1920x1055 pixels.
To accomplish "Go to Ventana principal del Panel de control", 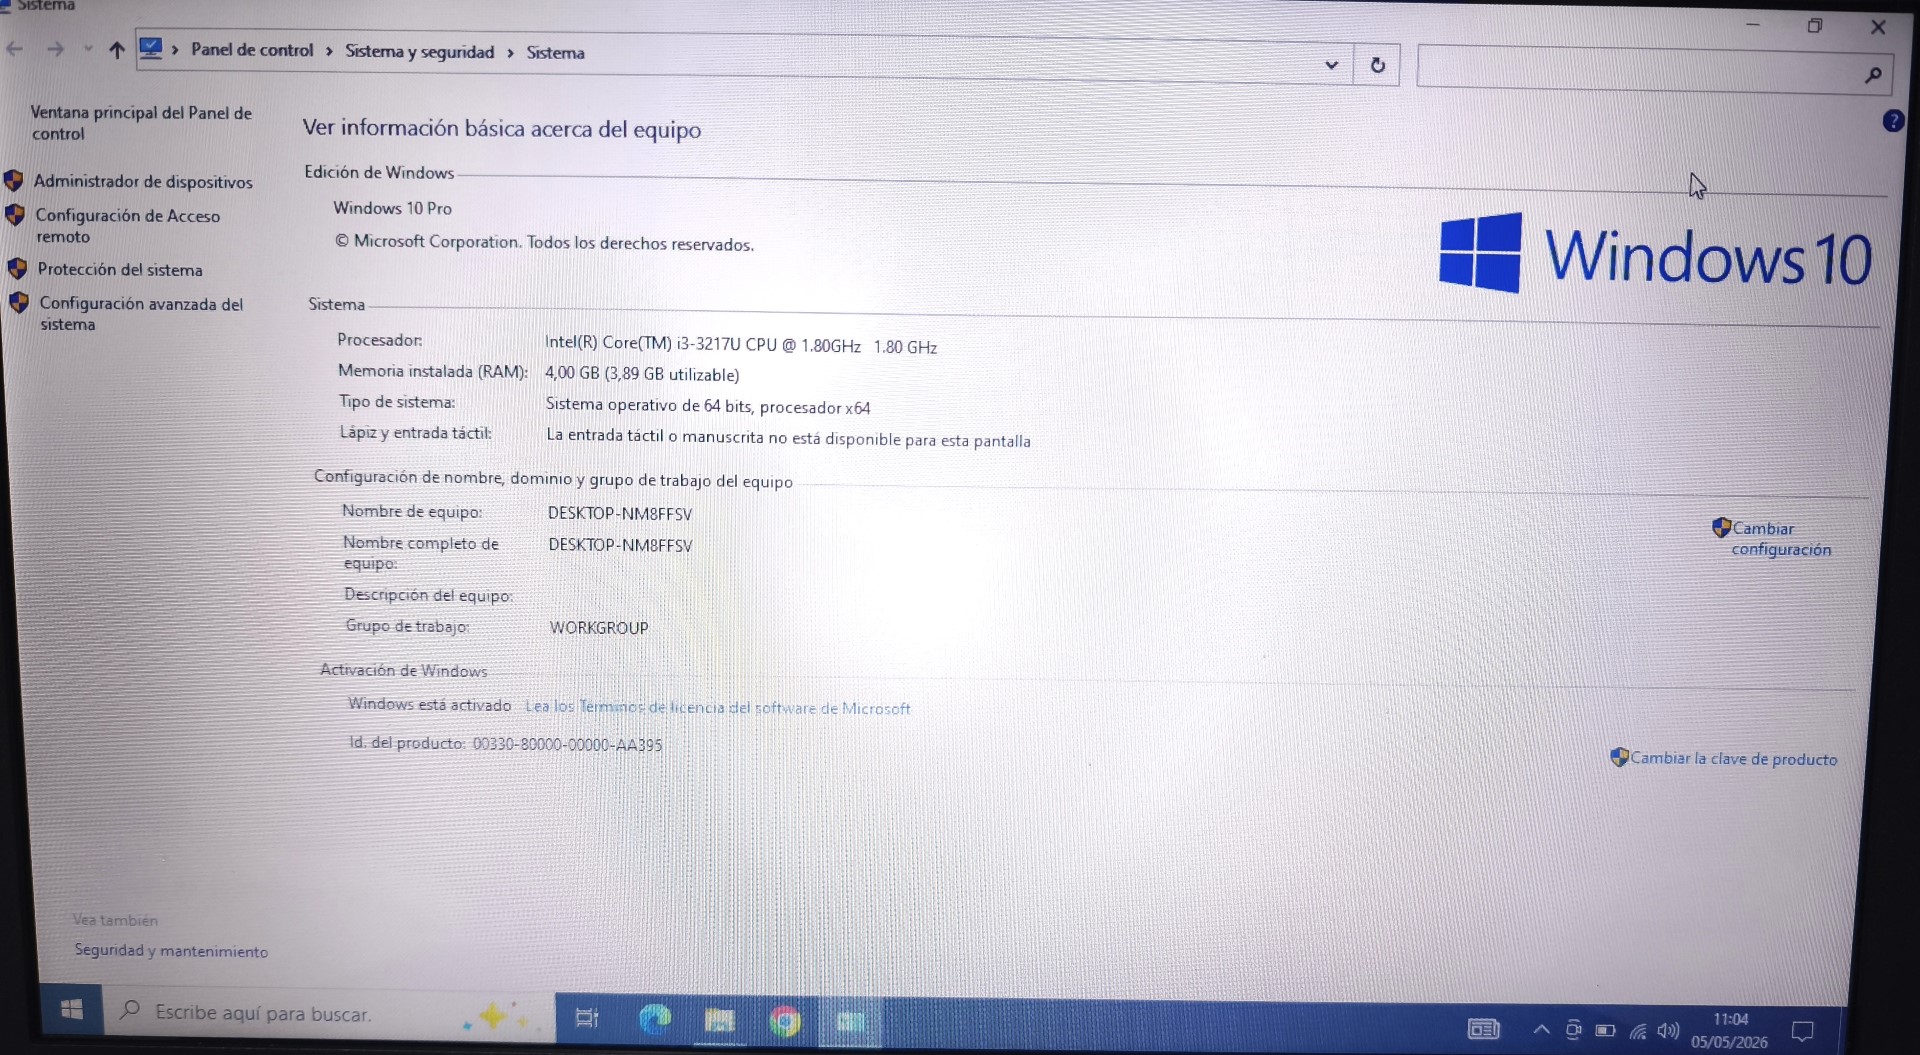I will pyautogui.click(x=141, y=123).
